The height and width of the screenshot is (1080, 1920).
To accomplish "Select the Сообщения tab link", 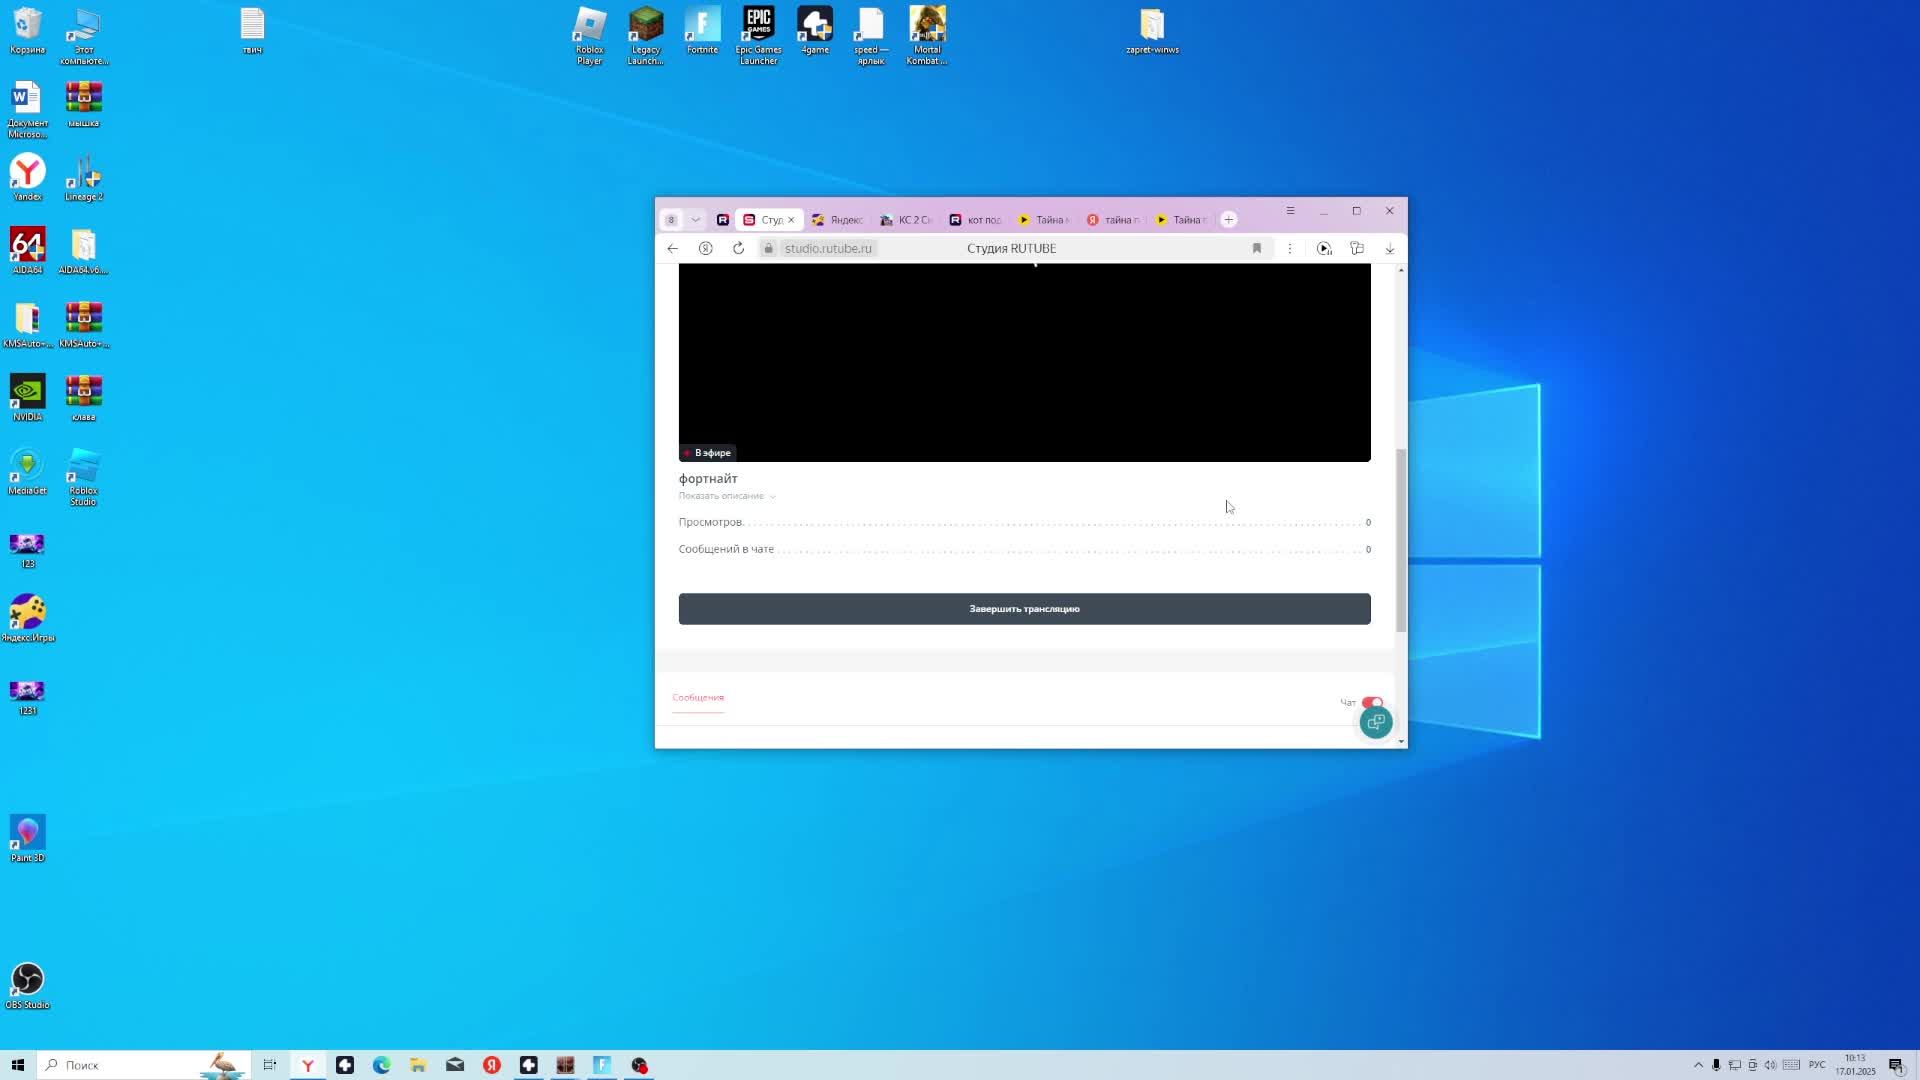I will 698,697.
